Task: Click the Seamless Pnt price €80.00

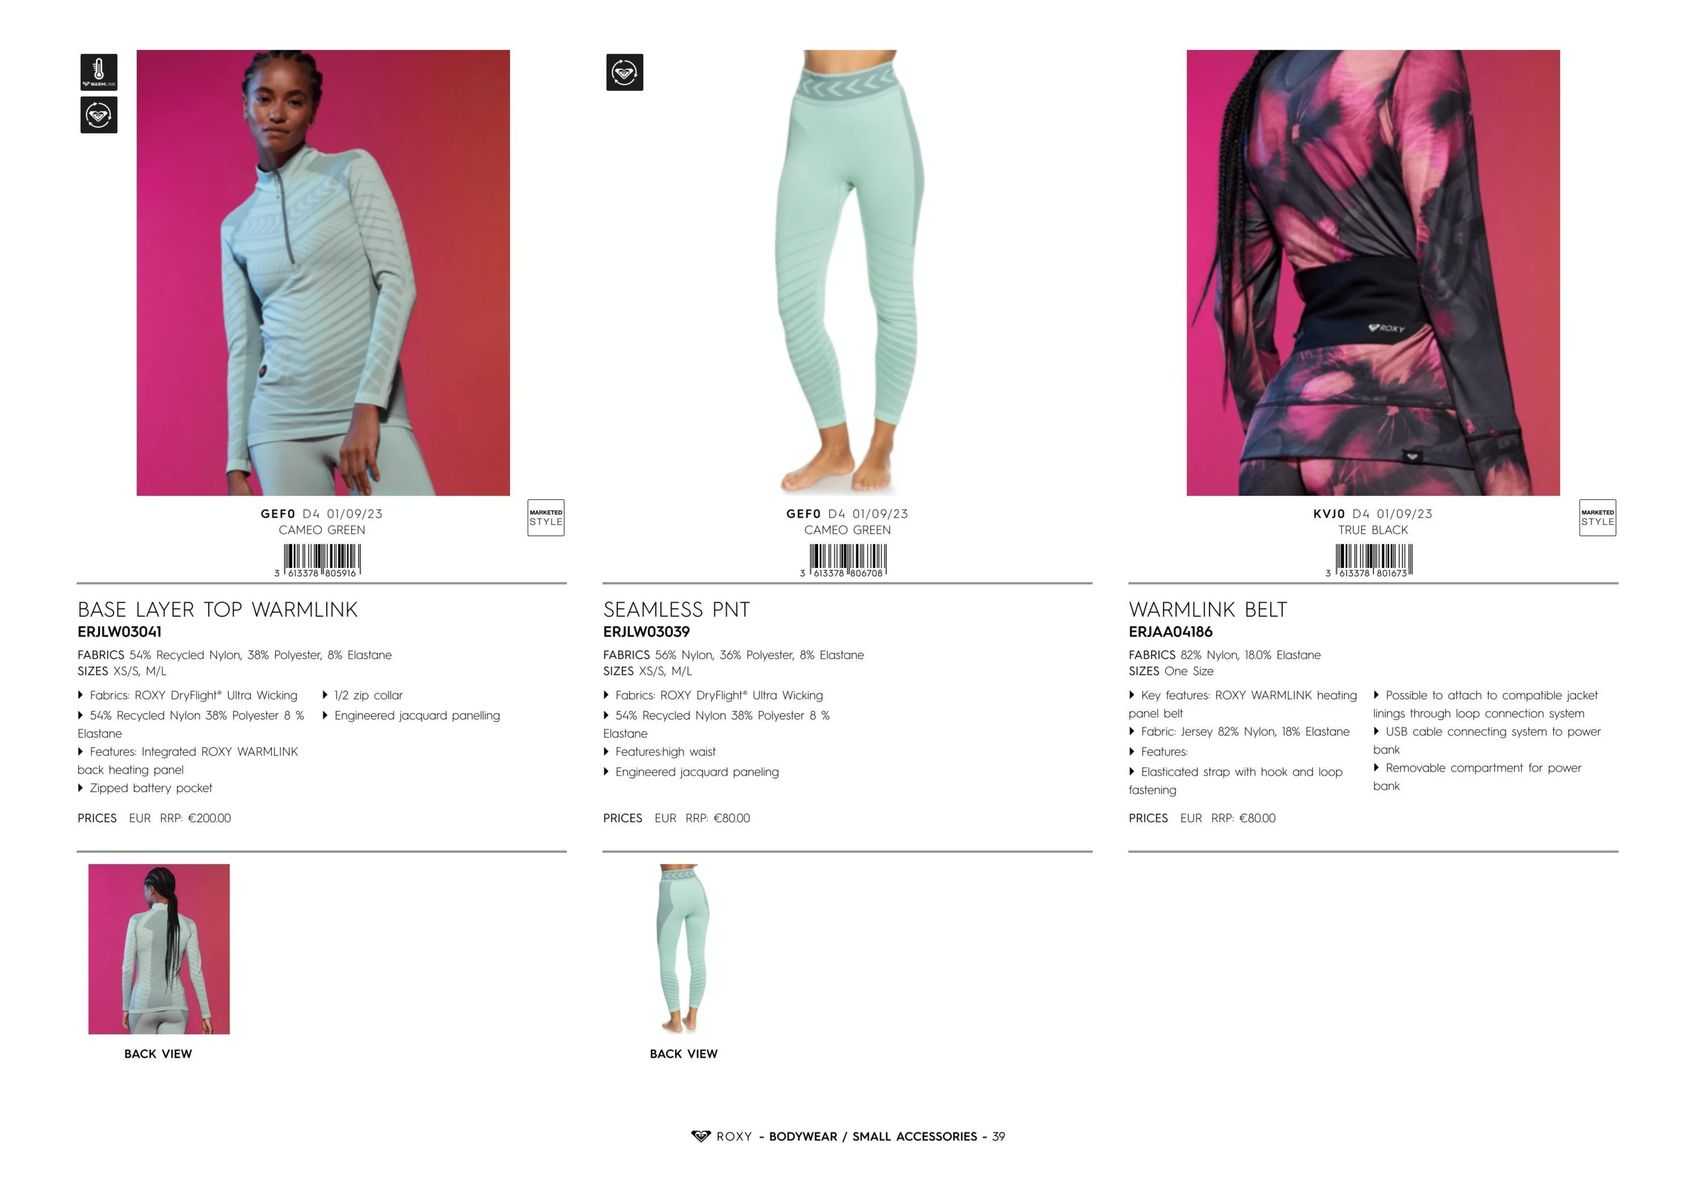Action: click(x=731, y=818)
